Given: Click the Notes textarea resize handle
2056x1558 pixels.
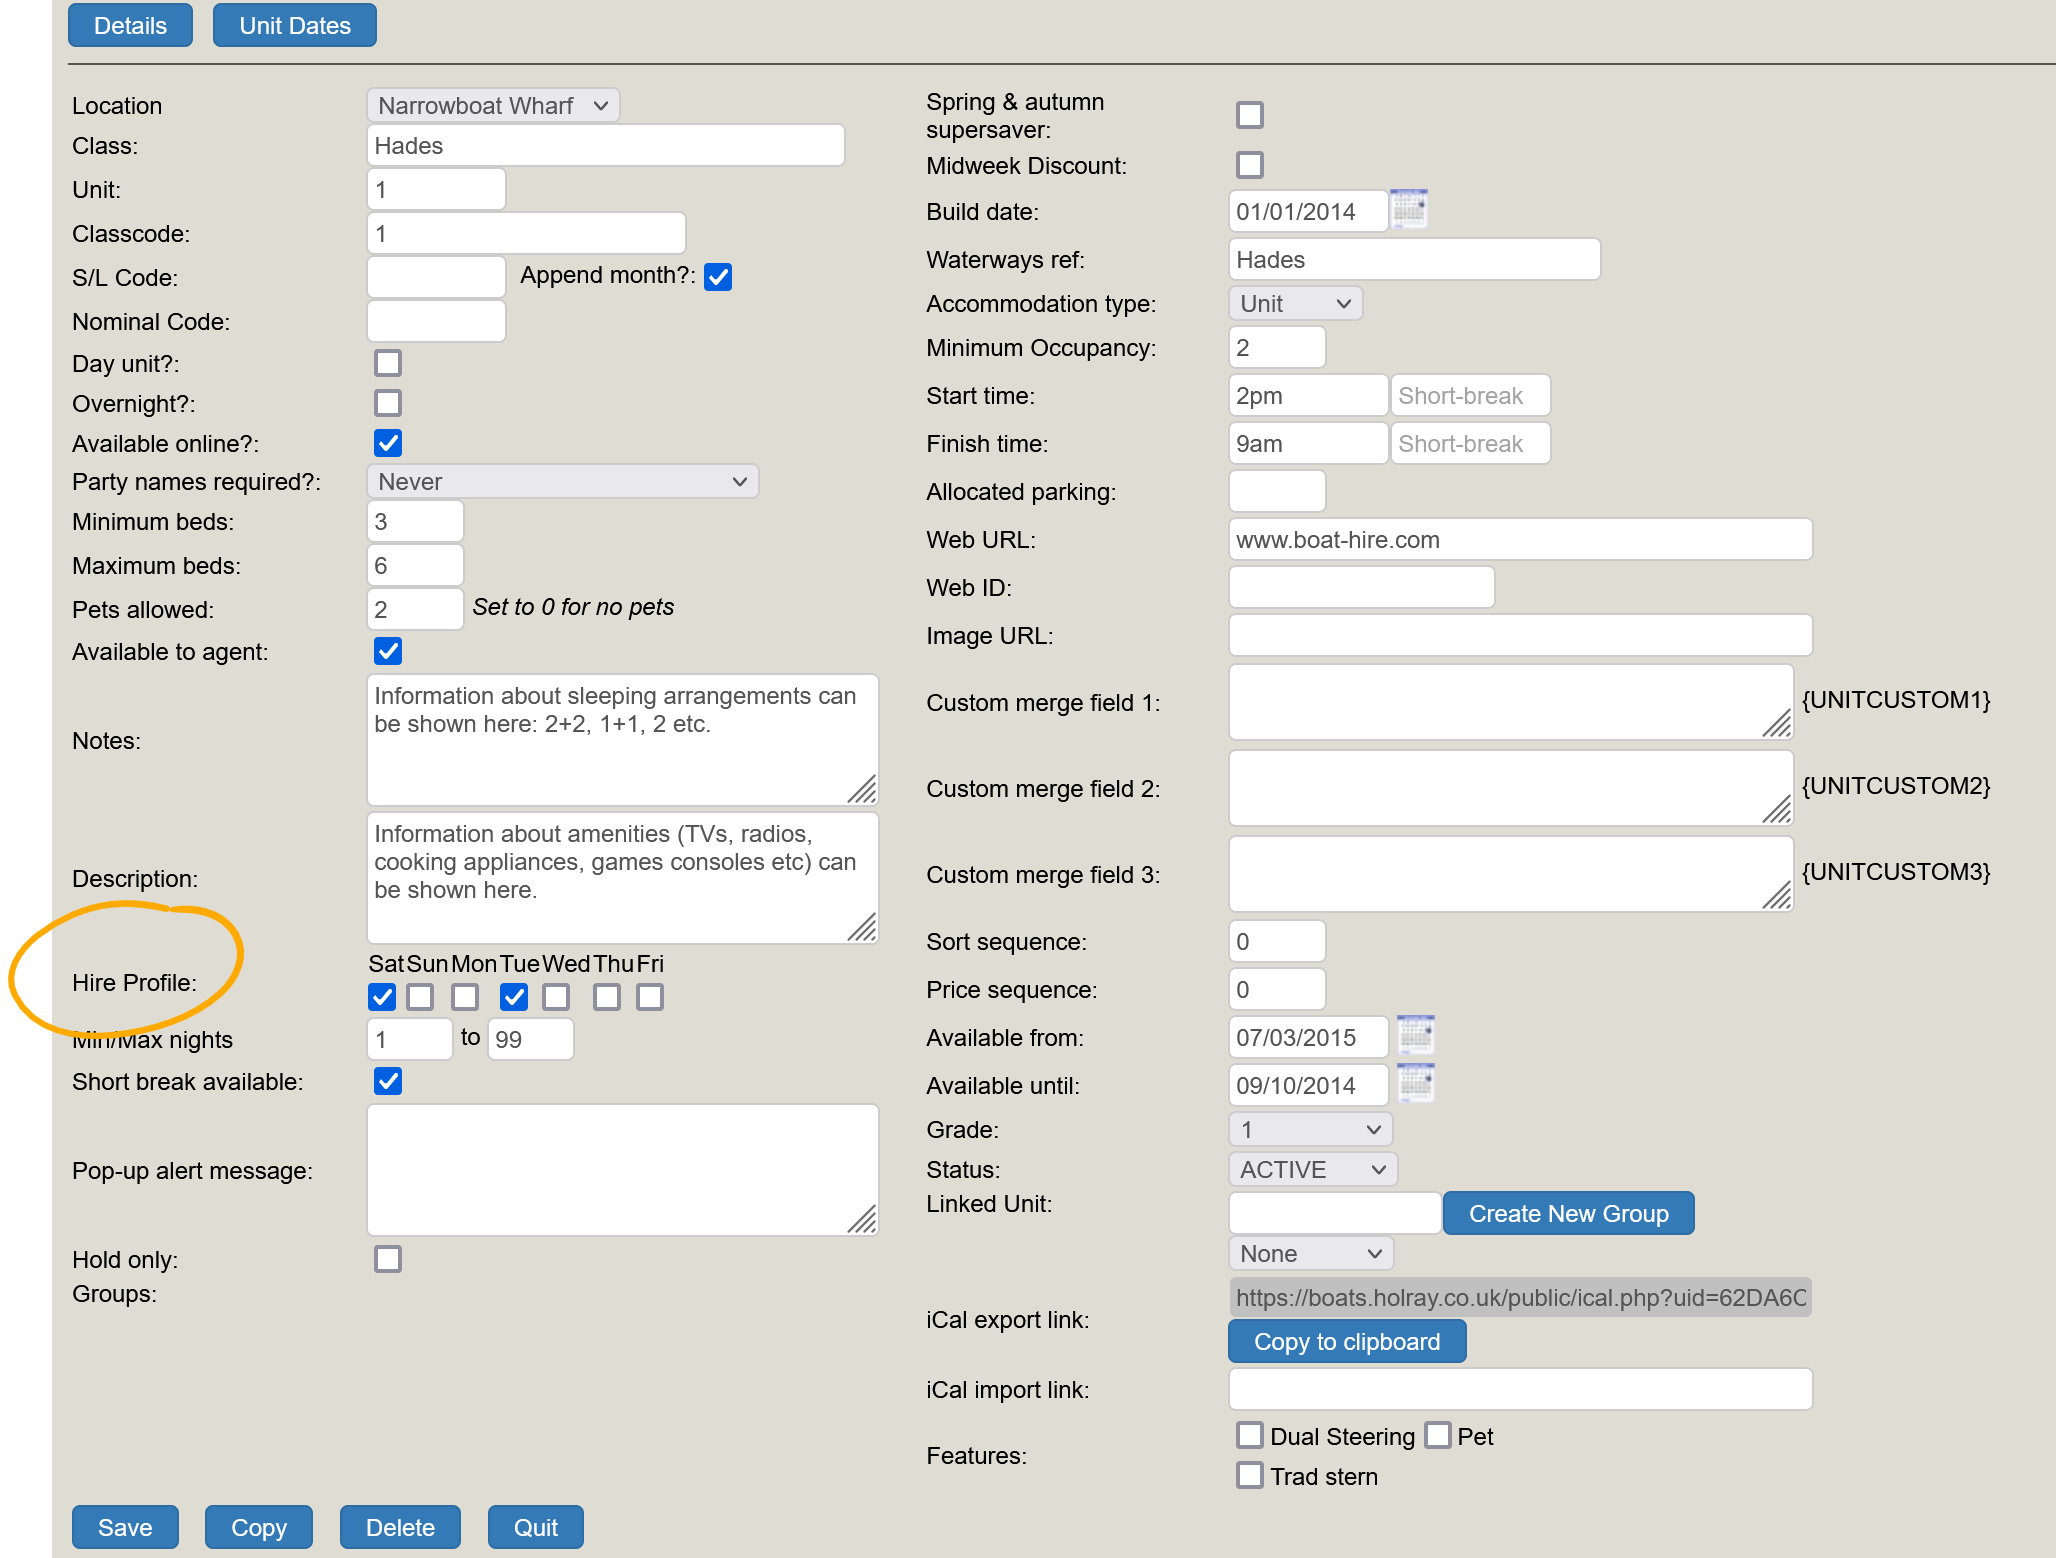Looking at the screenshot, I should pyautogui.click(x=862, y=790).
